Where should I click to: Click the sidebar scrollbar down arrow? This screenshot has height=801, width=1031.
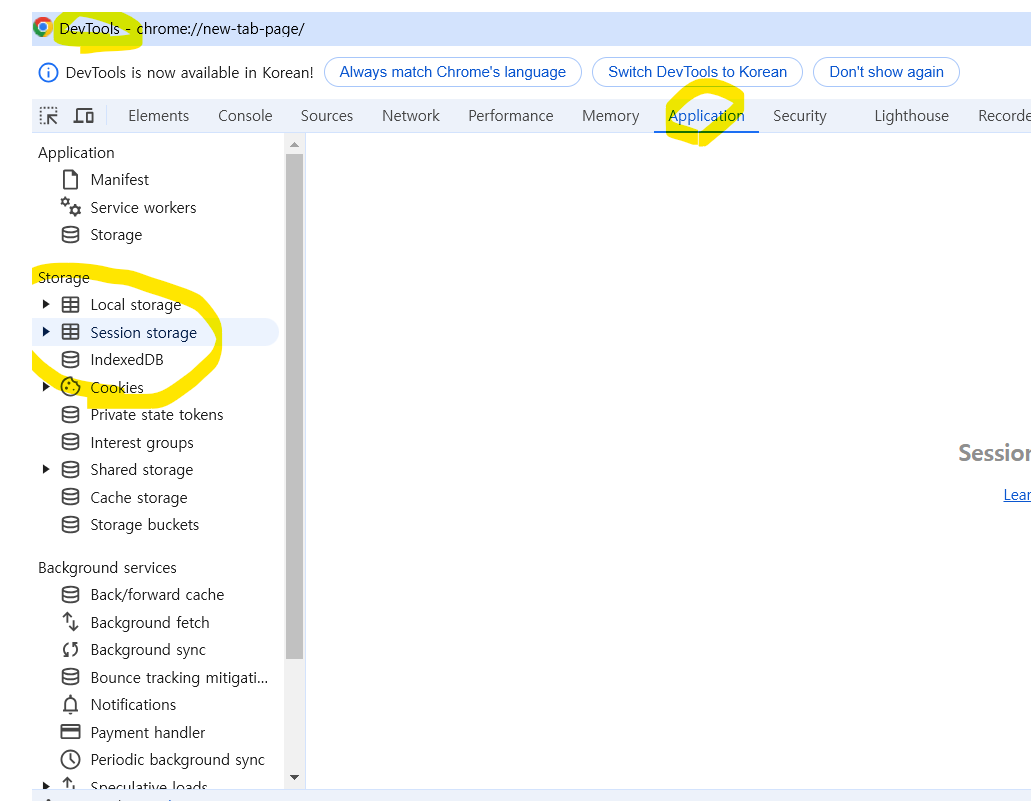coord(295,778)
